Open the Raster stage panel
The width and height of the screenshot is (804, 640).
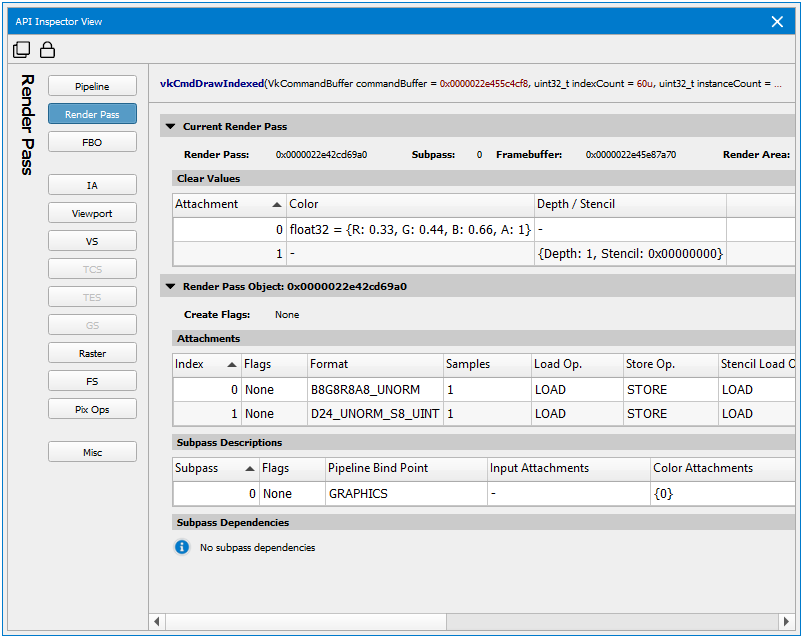pyautogui.click(x=92, y=354)
